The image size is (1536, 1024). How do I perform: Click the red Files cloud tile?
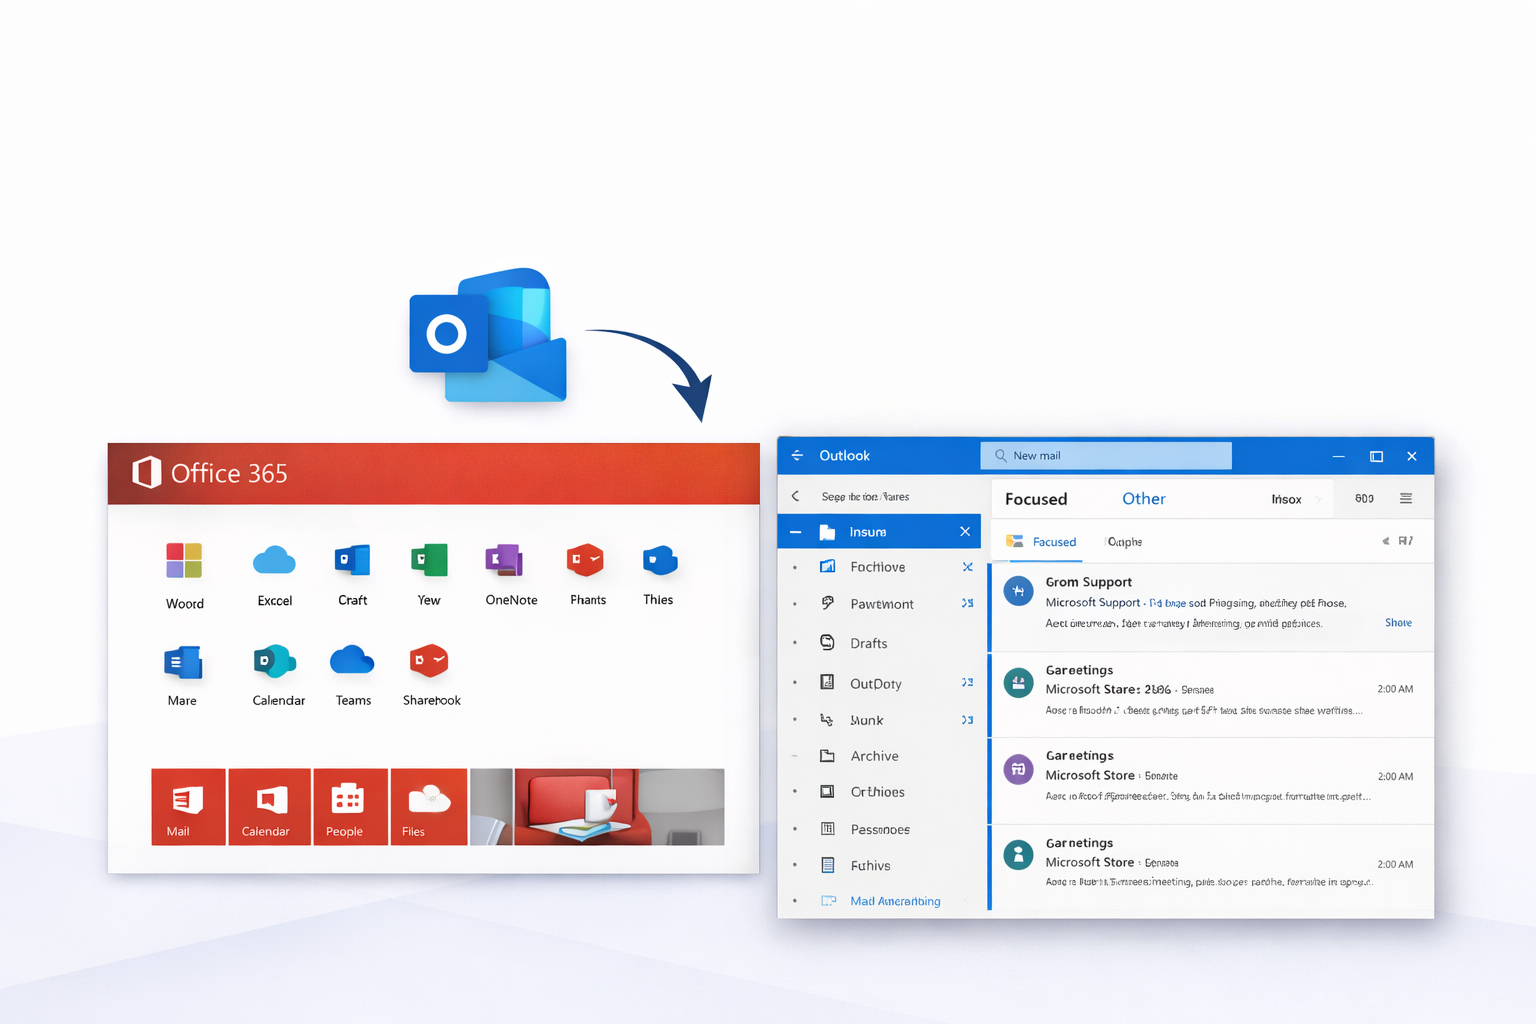(428, 806)
